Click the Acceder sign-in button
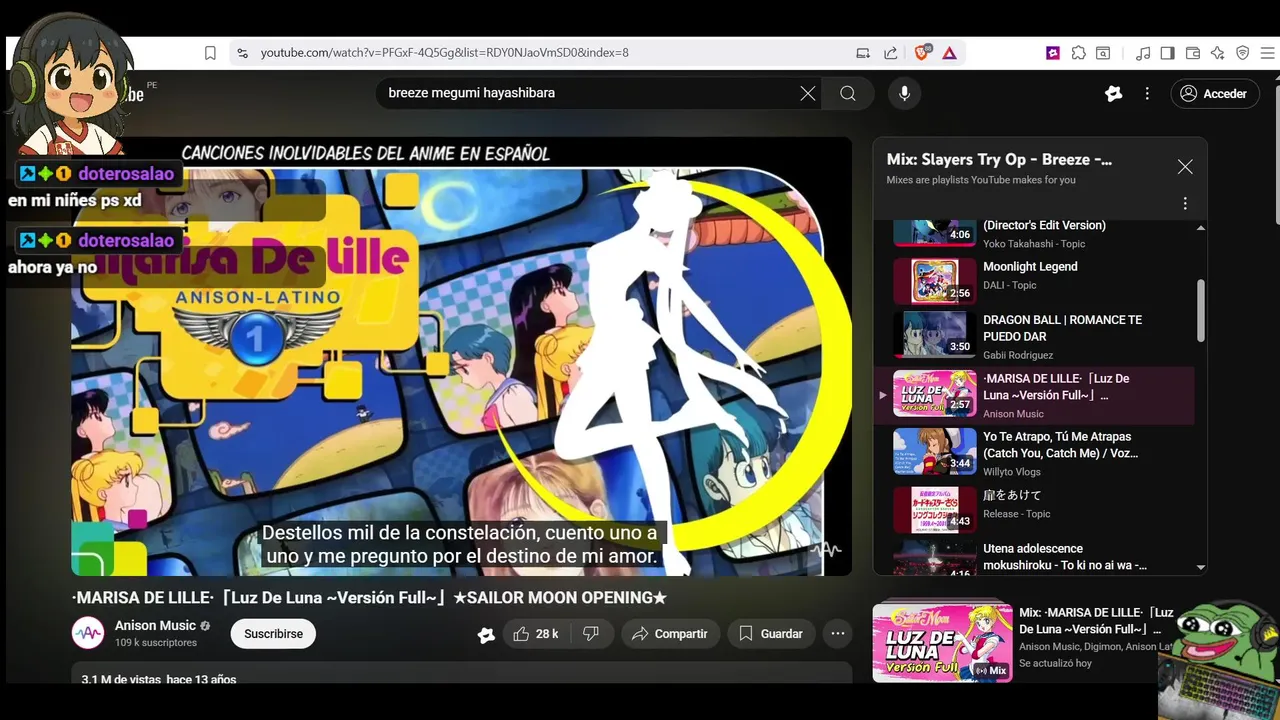This screenshot has width=1280, height=720. (x=1213, y=94)
